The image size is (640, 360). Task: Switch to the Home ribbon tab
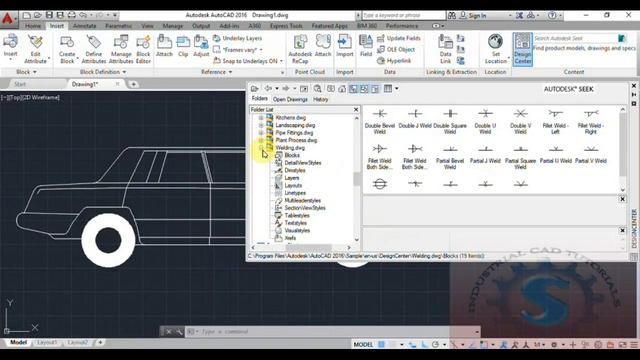pyautogui.click(x=33, y=26)
